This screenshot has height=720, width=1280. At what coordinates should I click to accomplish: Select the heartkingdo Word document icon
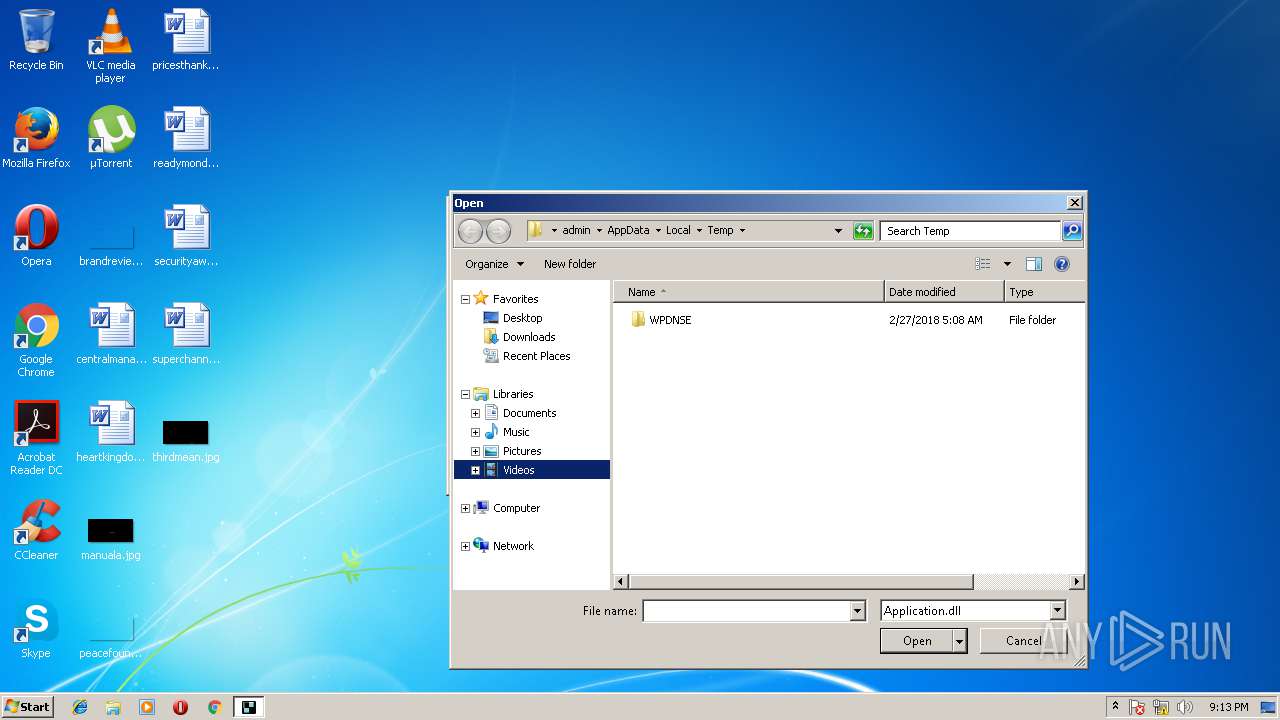click(111, 432)
